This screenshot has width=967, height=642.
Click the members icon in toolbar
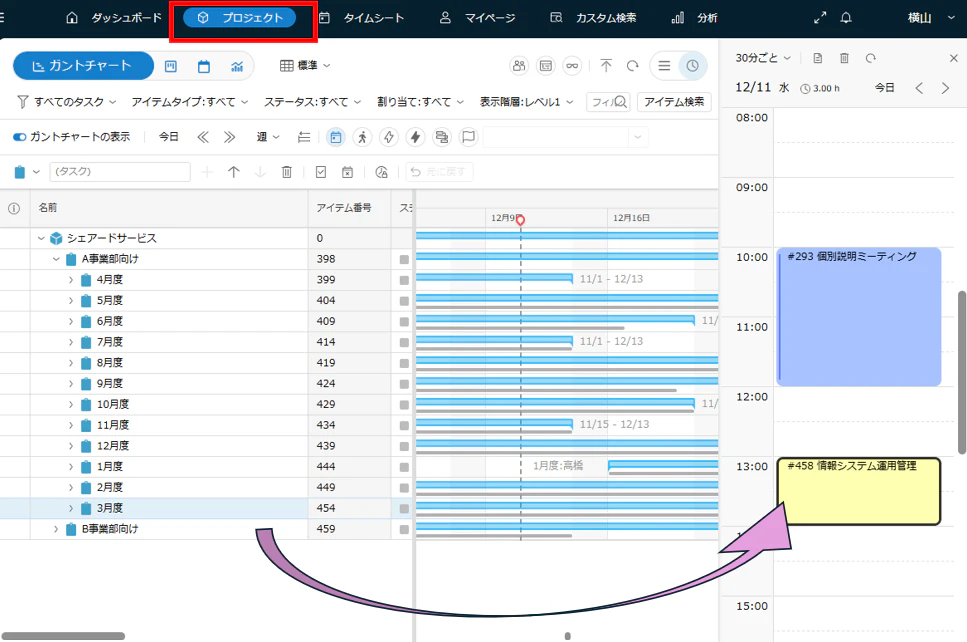click(519, 65)
